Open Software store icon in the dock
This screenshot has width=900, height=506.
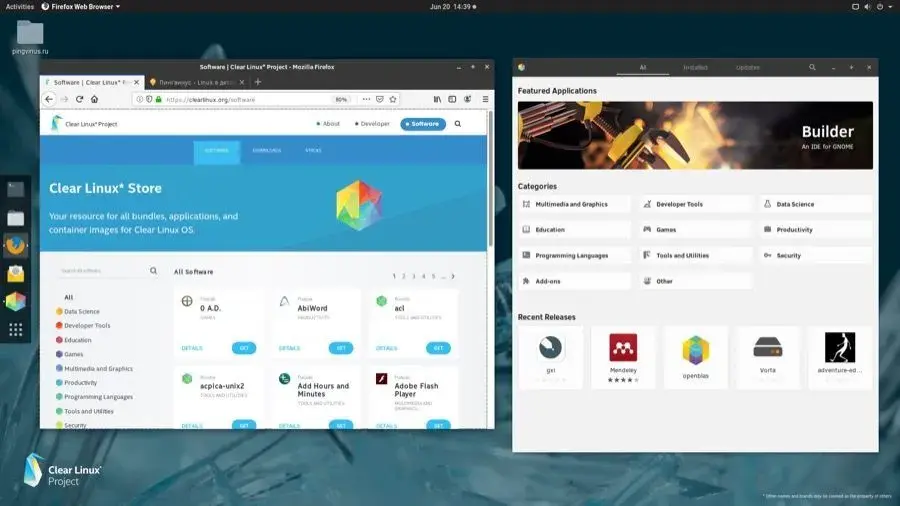tap(15, 301)
